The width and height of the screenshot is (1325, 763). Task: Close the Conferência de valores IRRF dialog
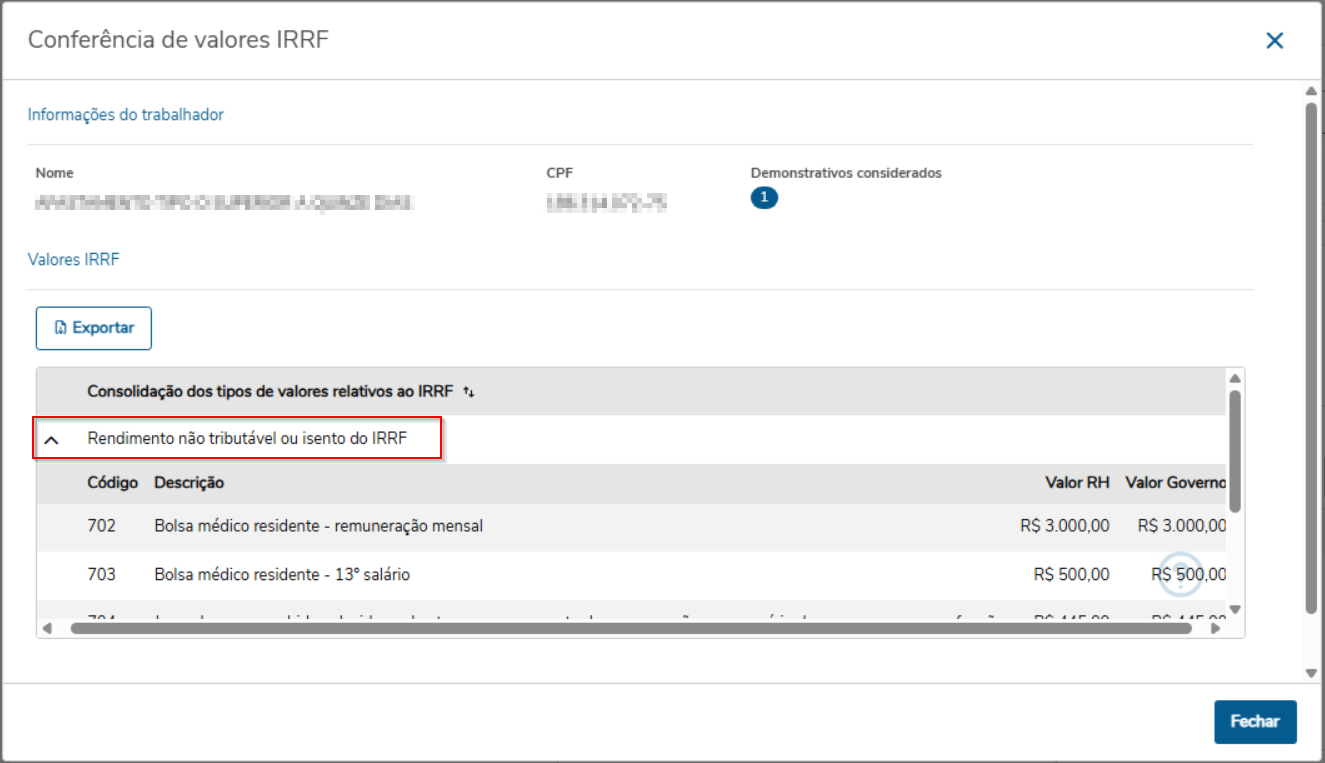pos(1274,40)
